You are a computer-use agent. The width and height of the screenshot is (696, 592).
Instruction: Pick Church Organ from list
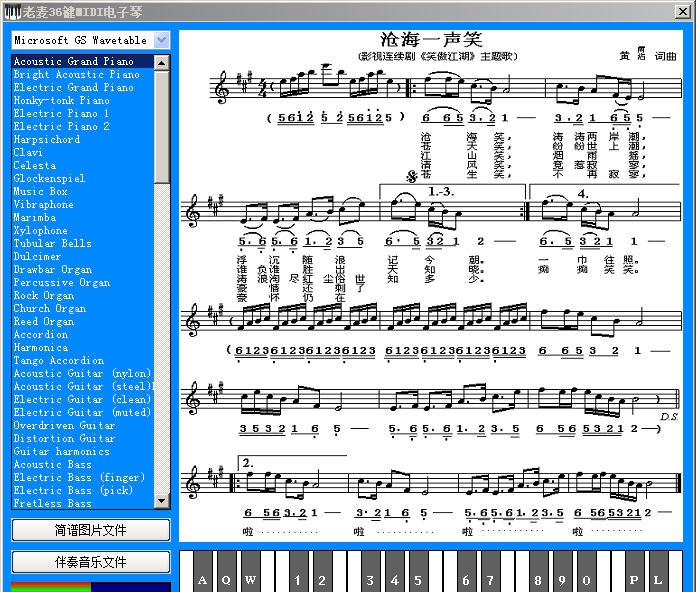(x=83, y=308)
